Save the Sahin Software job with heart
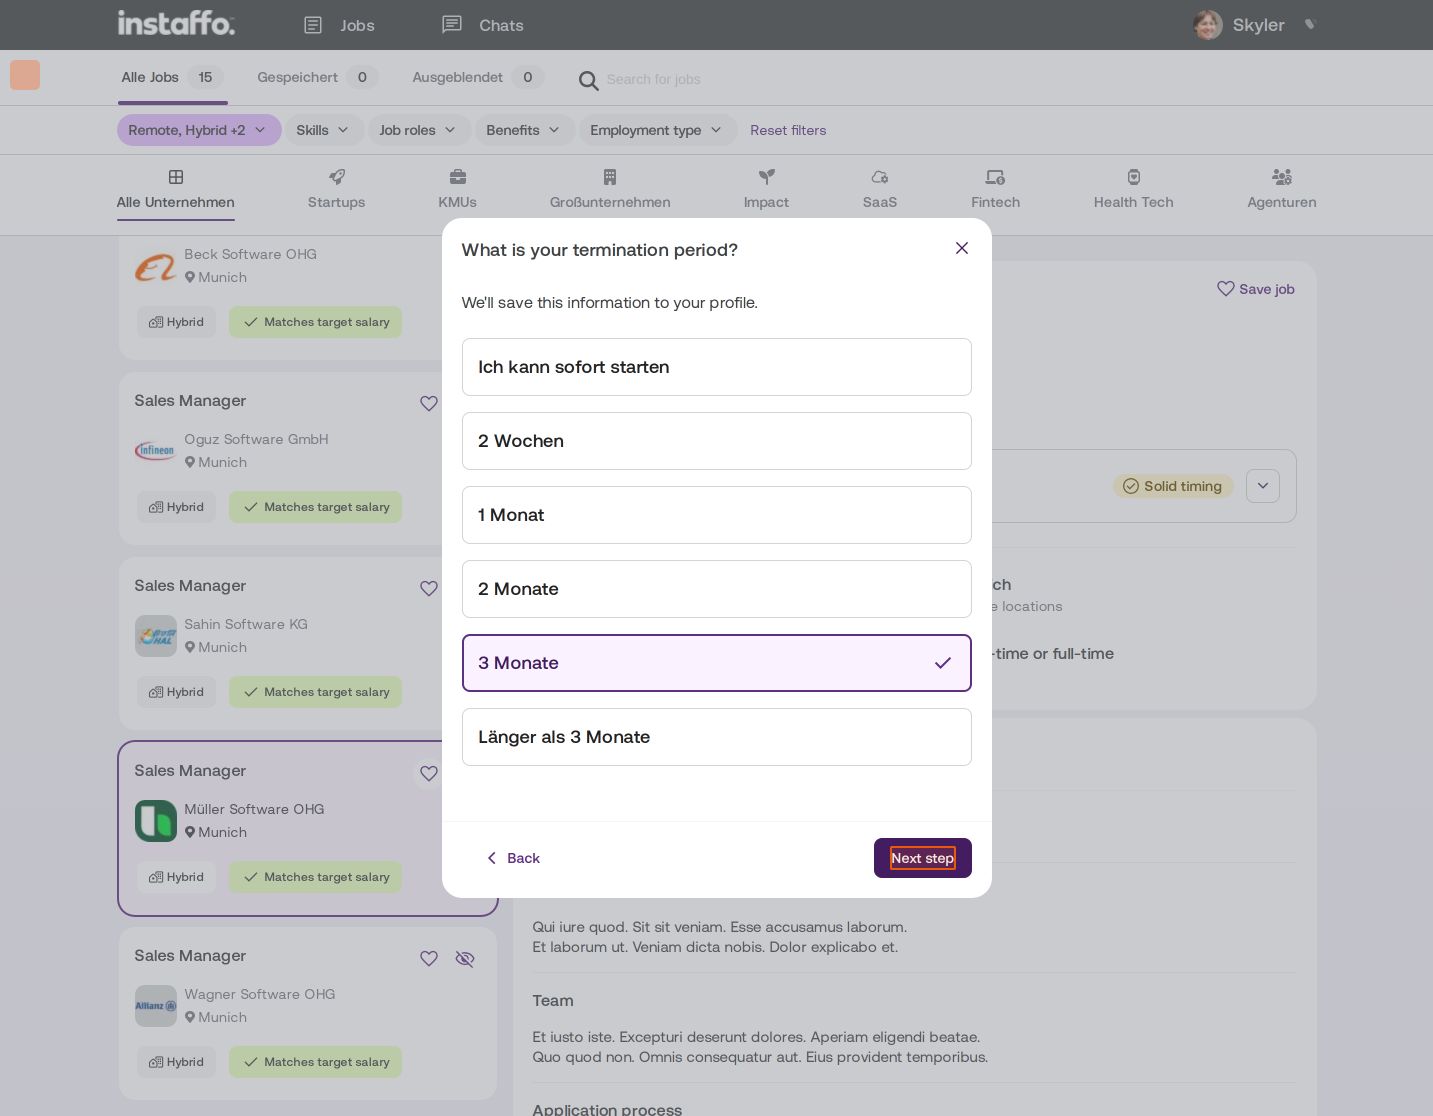The image size is (1433, 1116). coord(429,588)
